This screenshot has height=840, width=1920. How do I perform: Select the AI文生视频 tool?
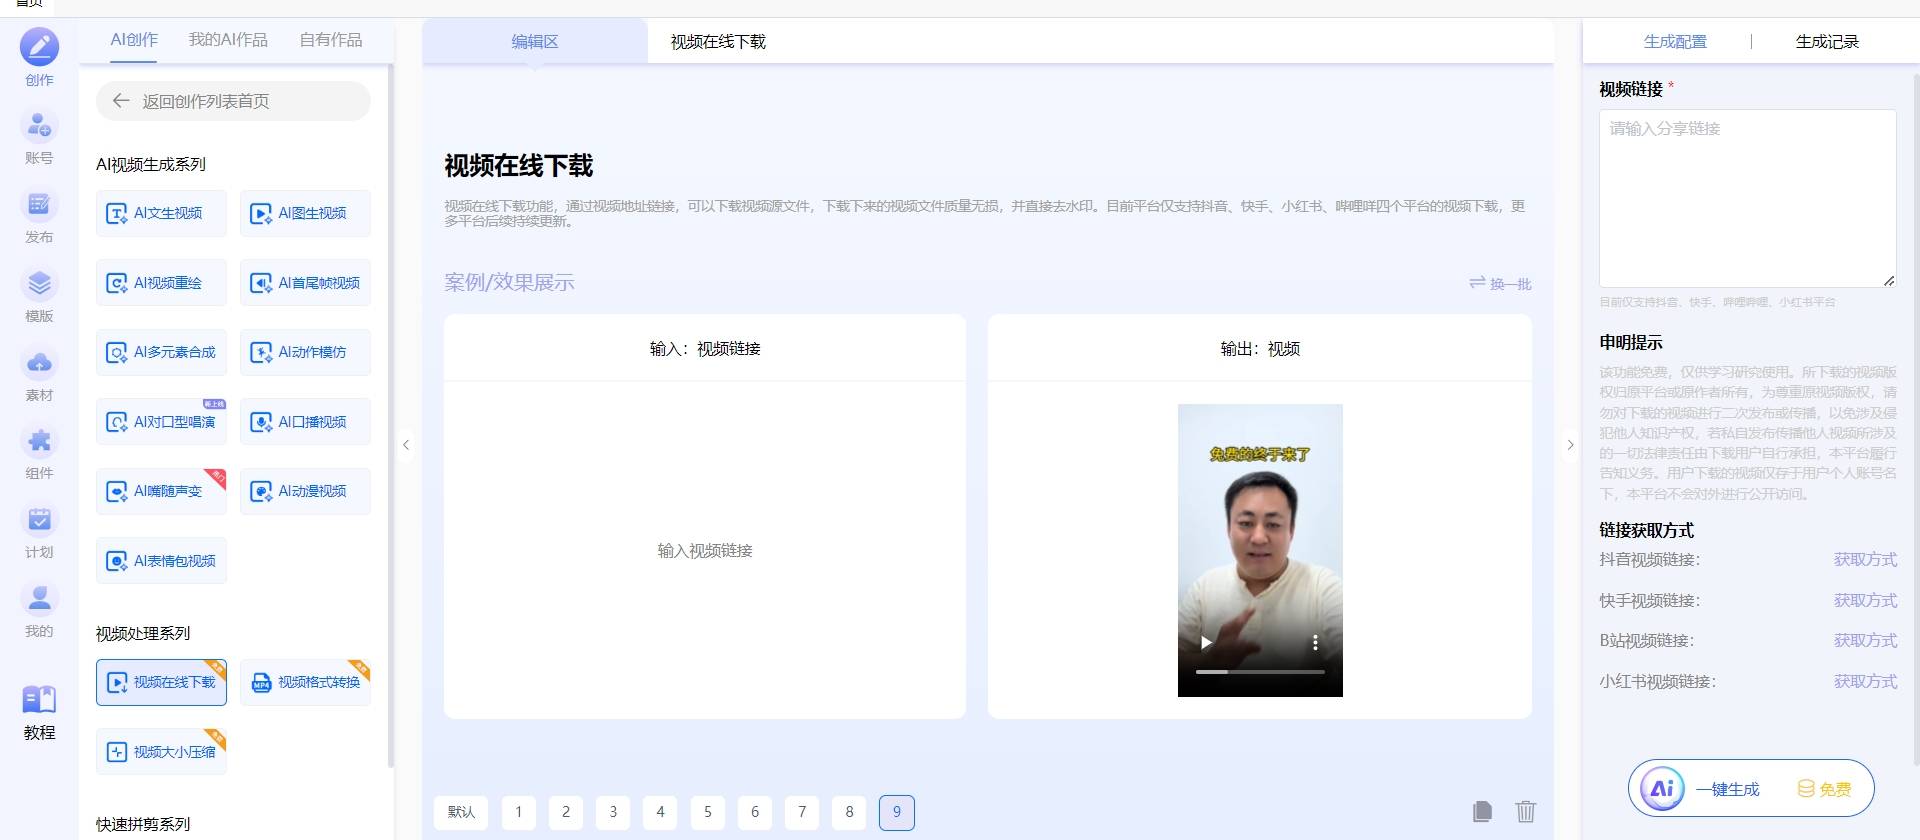(x=161, y=214)
